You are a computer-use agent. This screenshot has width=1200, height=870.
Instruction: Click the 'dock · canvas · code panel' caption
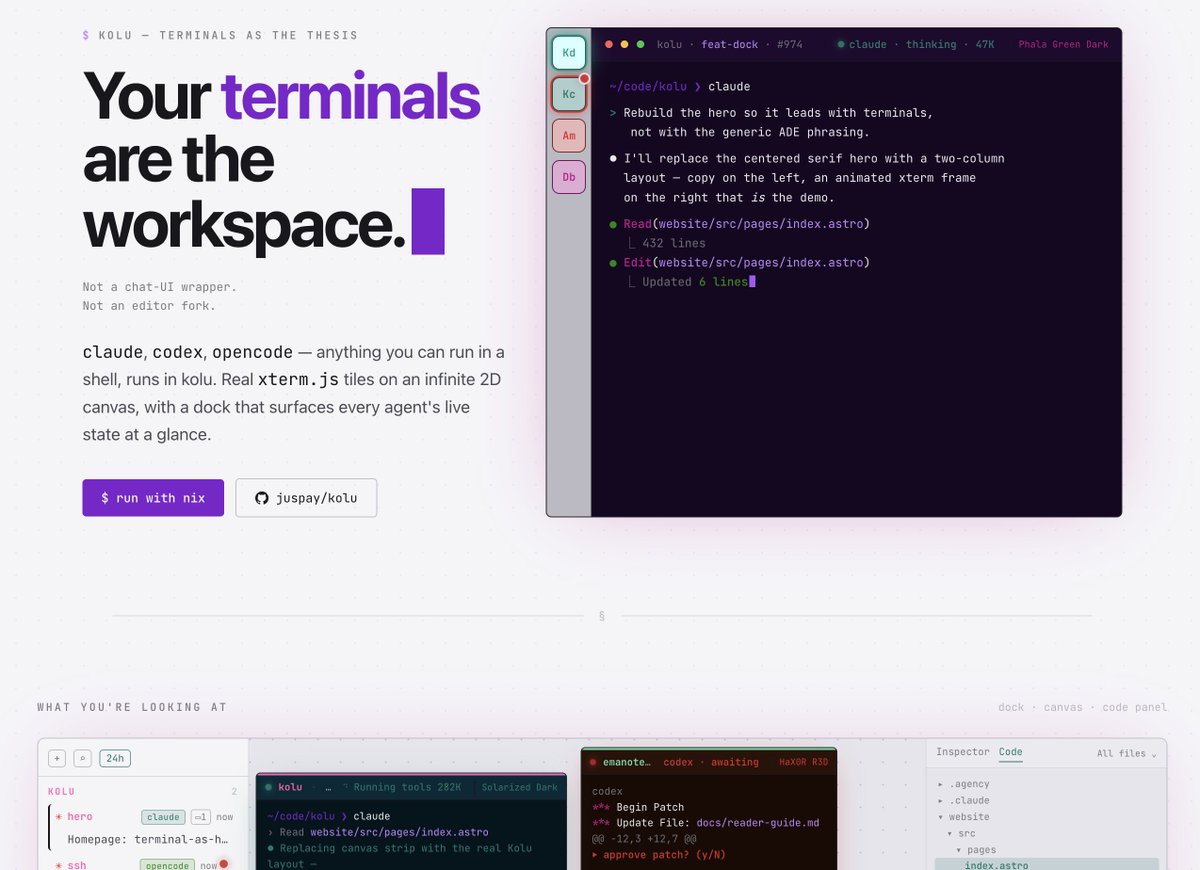point(1083,707)
